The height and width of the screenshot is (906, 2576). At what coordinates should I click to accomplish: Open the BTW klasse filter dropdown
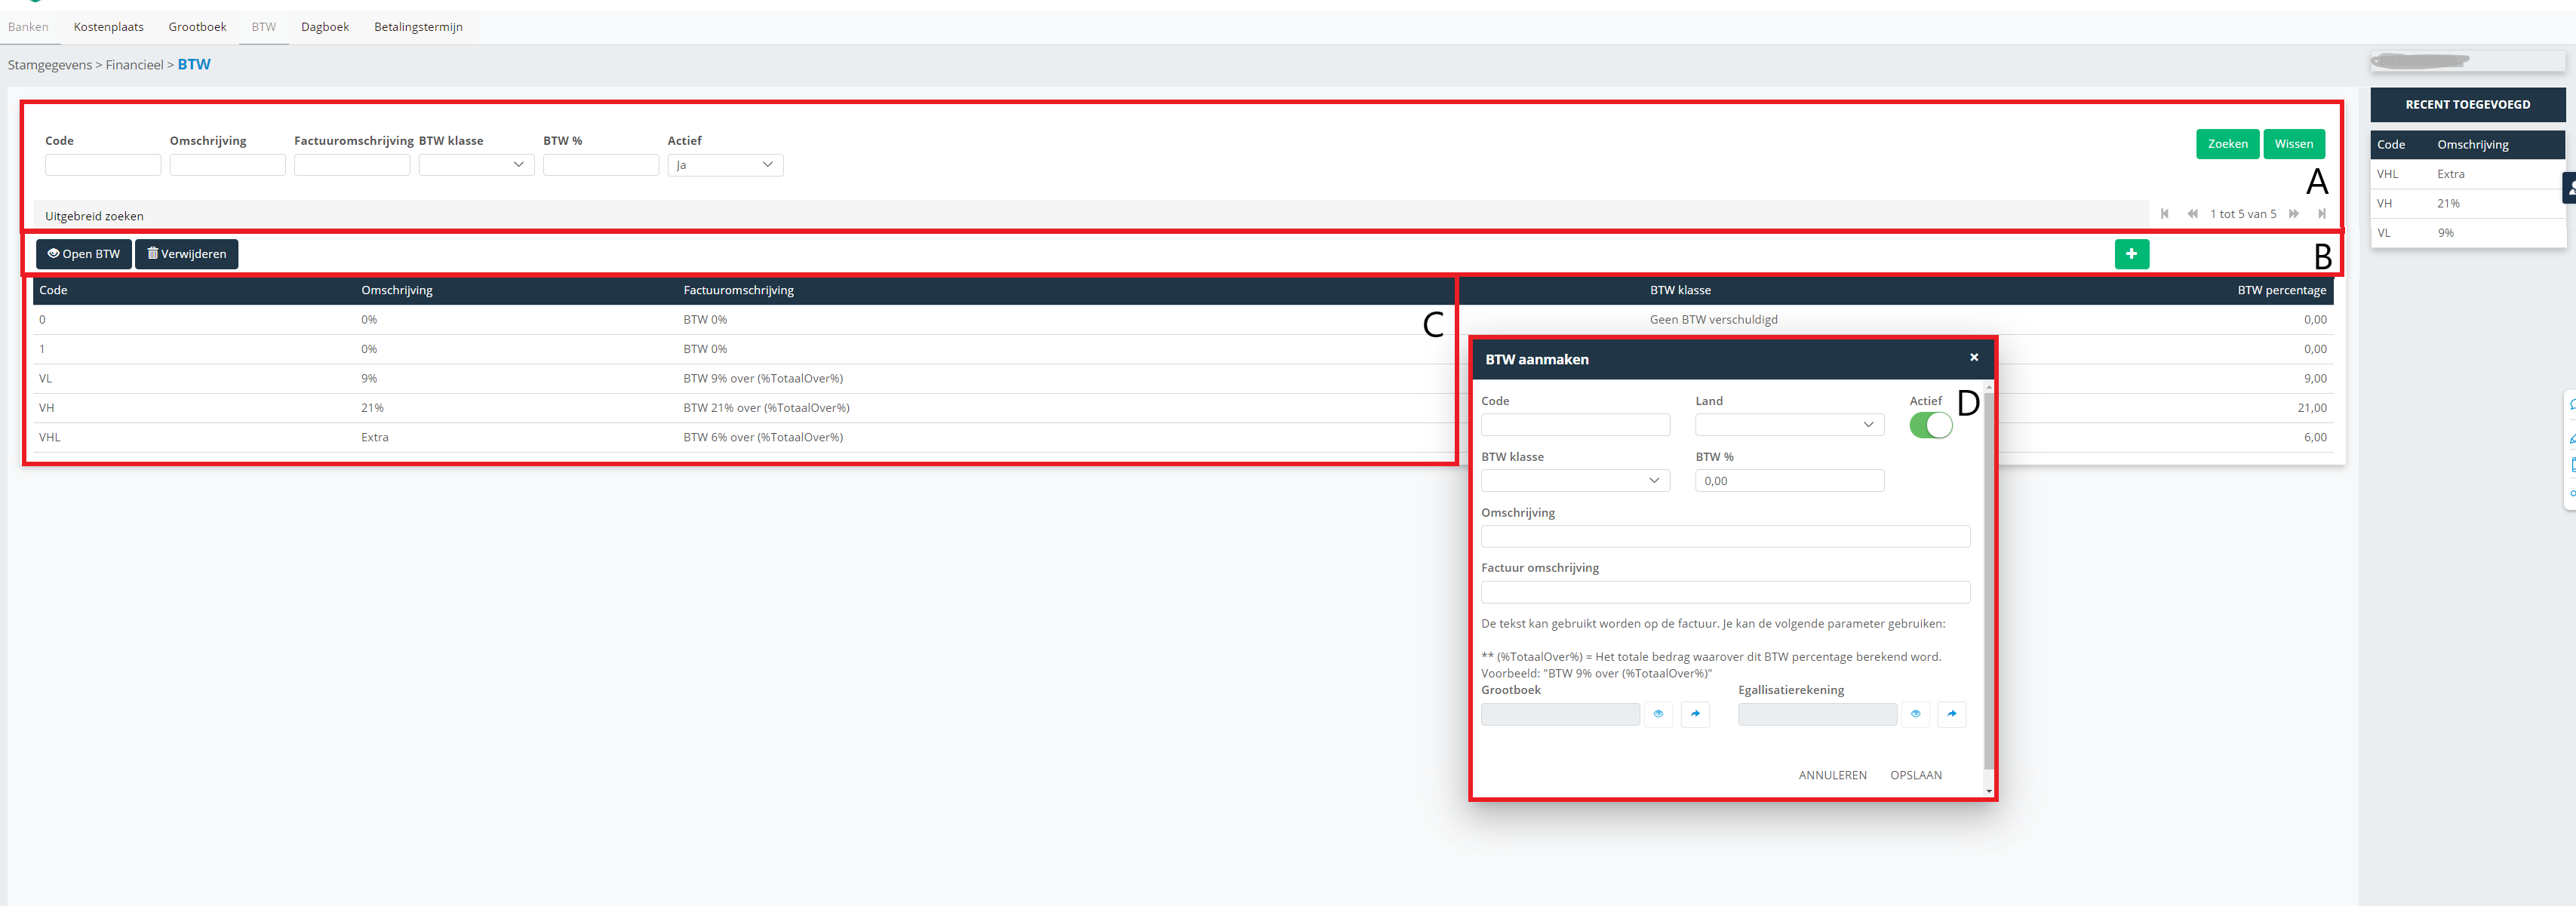[x=476, y=165]
